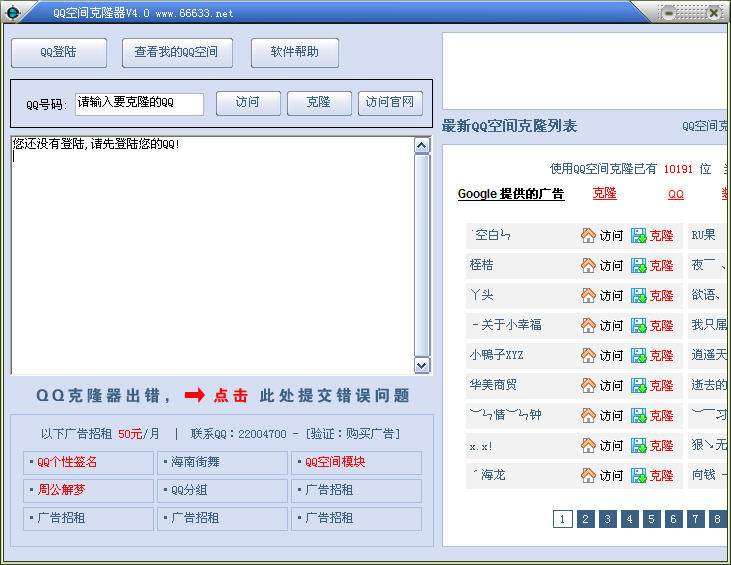This screenshot has height=565, width=731.
Task: Go to page 5 of clone list
Action: tap(651, 519)
